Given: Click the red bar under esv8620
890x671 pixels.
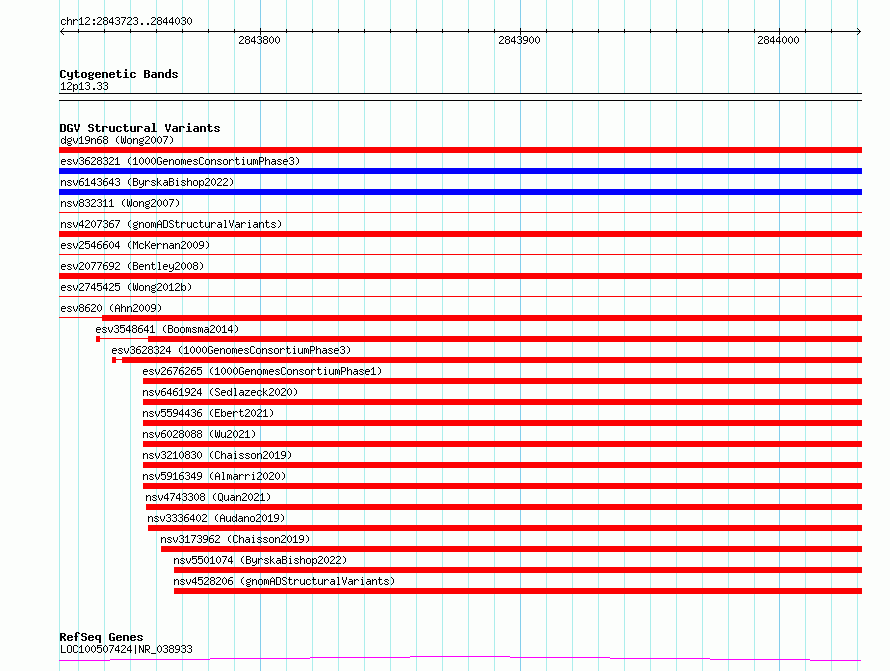Looking at the screenshot, I should [482, 318].
